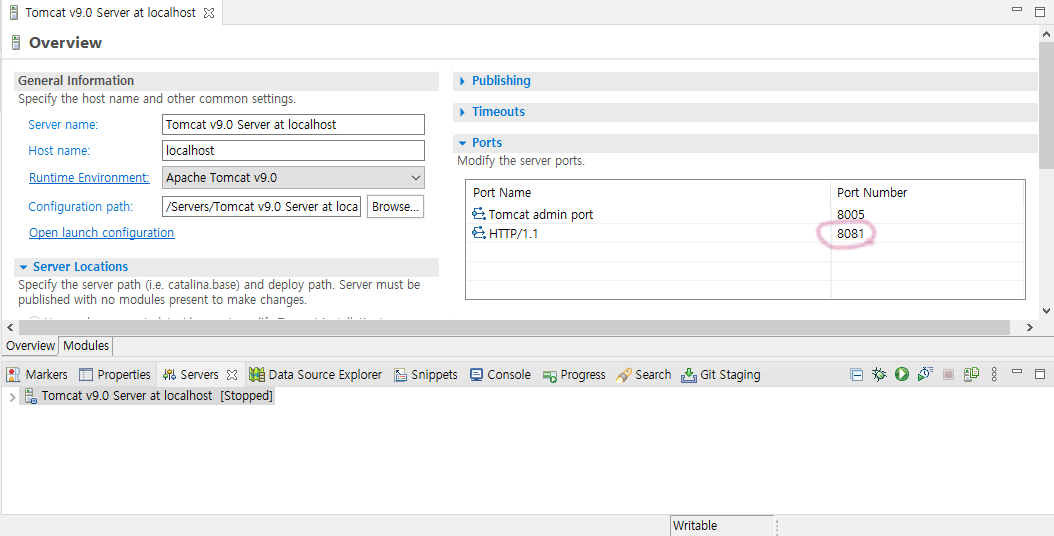
Task: Click vertical scrollbar down arrow
Action: (1046, 311)
